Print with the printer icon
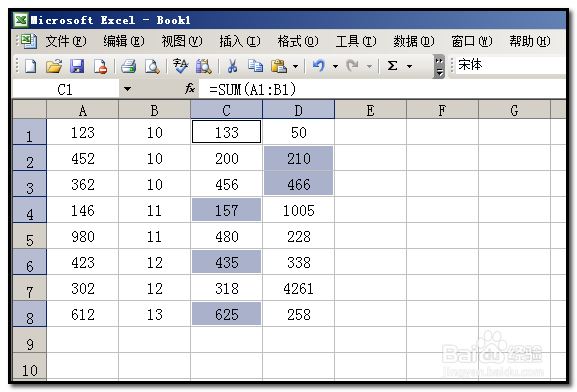 (x=128, y=66)
